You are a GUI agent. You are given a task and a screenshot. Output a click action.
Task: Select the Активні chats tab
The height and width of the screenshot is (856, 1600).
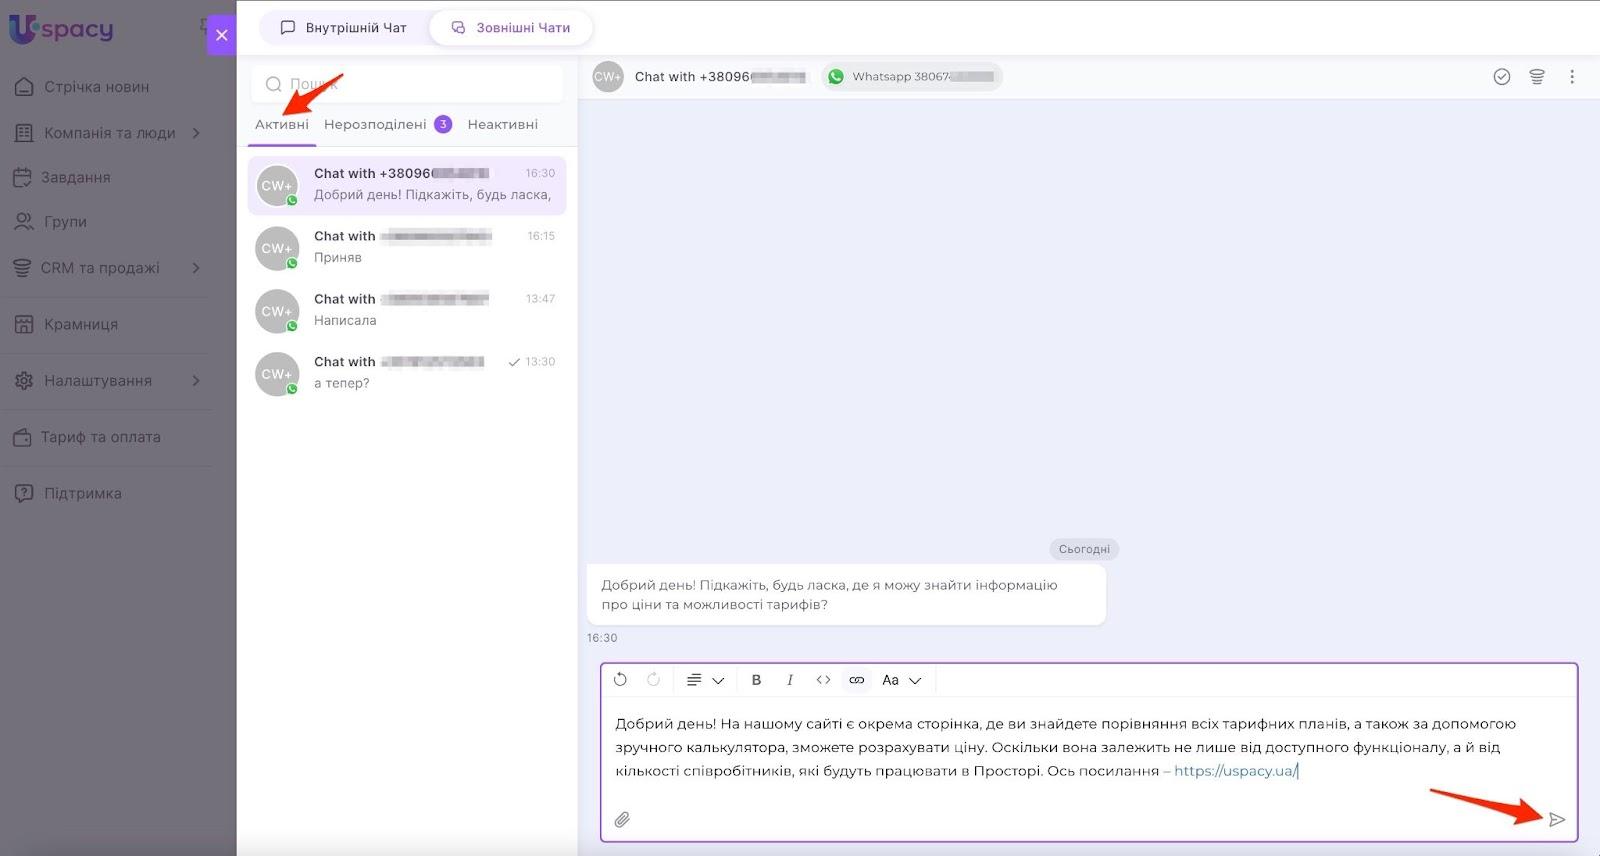point(282,125)
